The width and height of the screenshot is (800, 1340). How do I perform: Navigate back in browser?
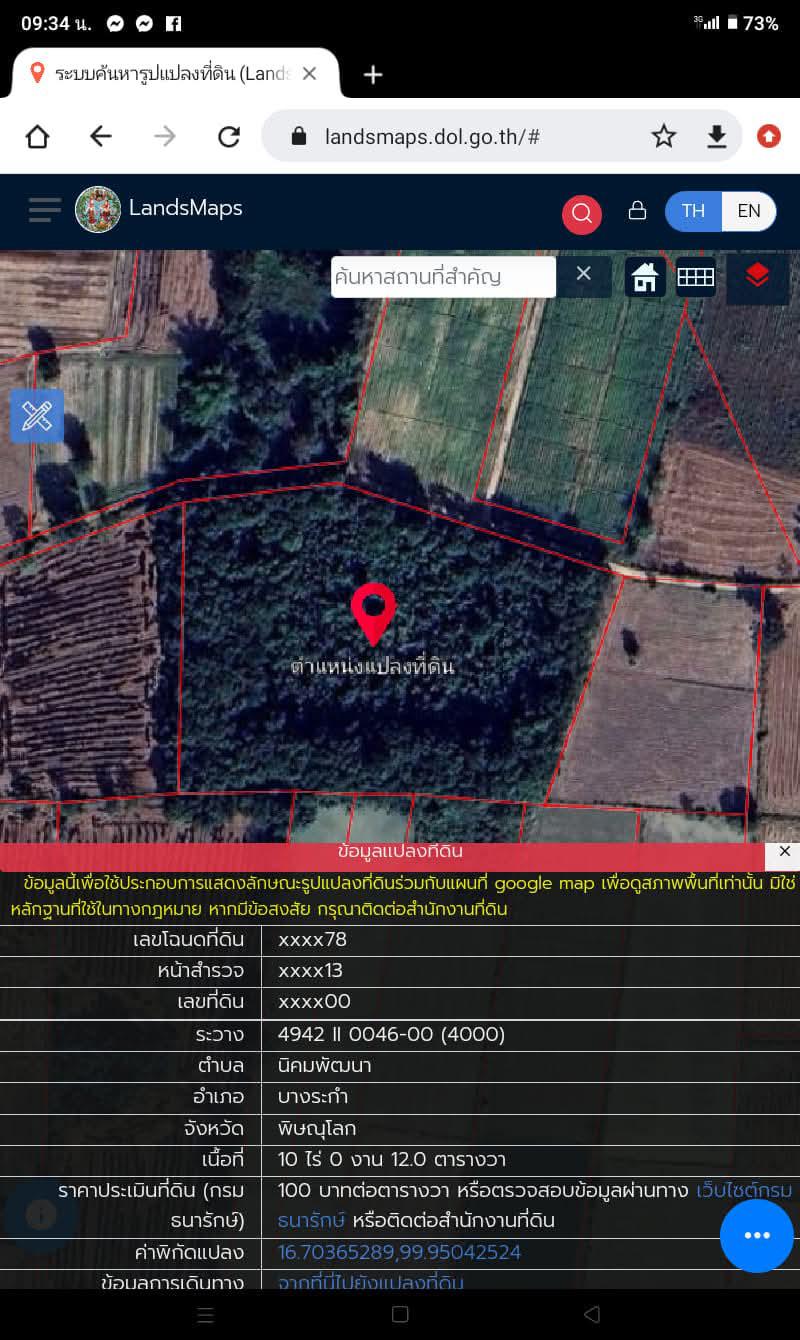pyautogui.click(x=101, y=136)
